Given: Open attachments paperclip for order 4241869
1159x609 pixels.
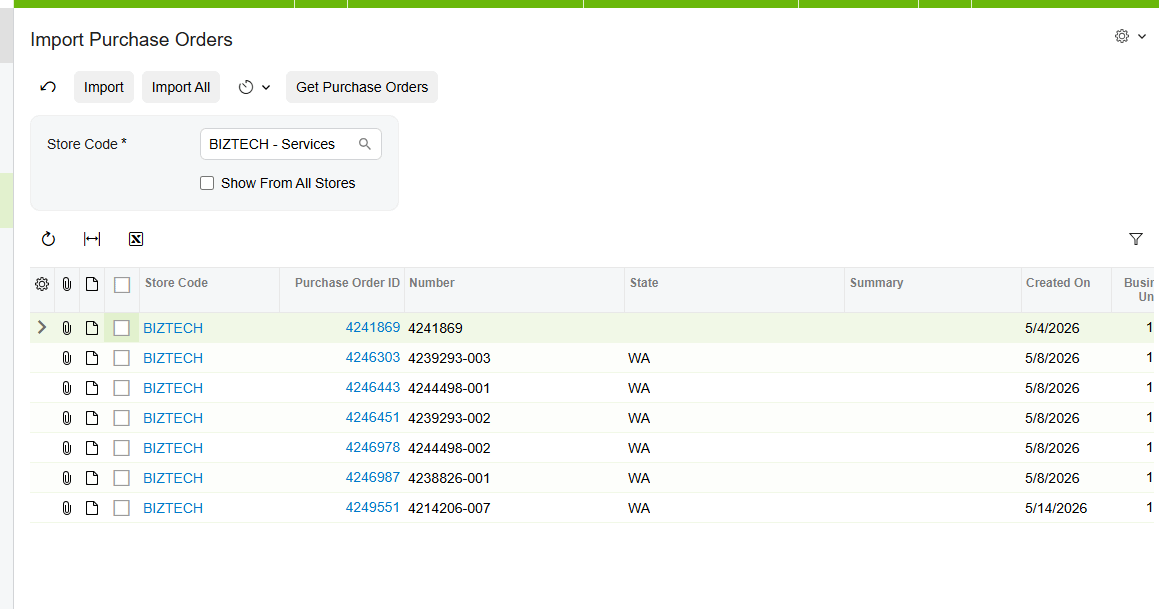Looking at the screenshot, I should (x=67, y=328).
